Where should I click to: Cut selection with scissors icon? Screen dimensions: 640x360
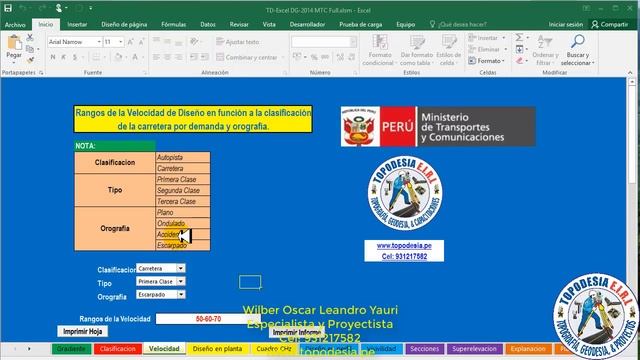pos(30,38)
